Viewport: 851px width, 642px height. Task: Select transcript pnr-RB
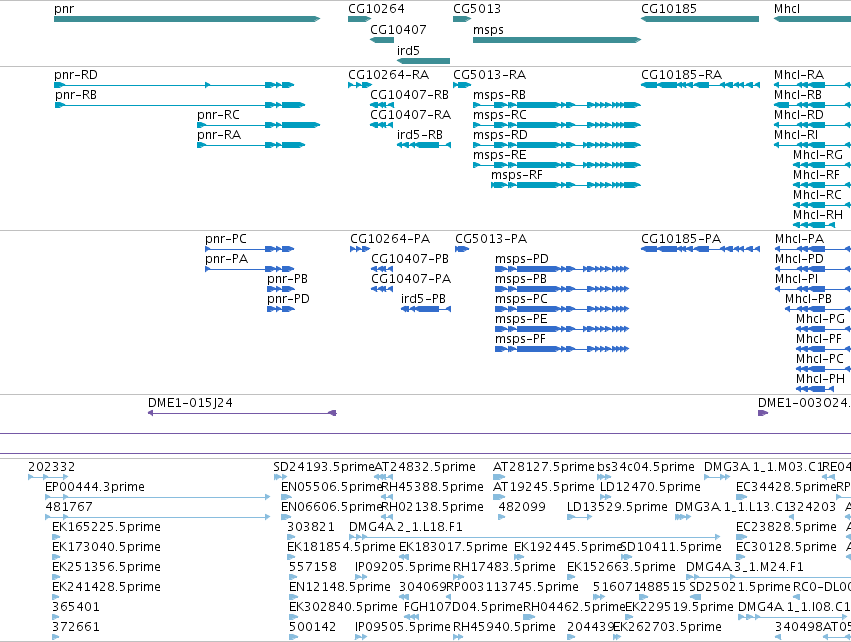coord(180,105)
